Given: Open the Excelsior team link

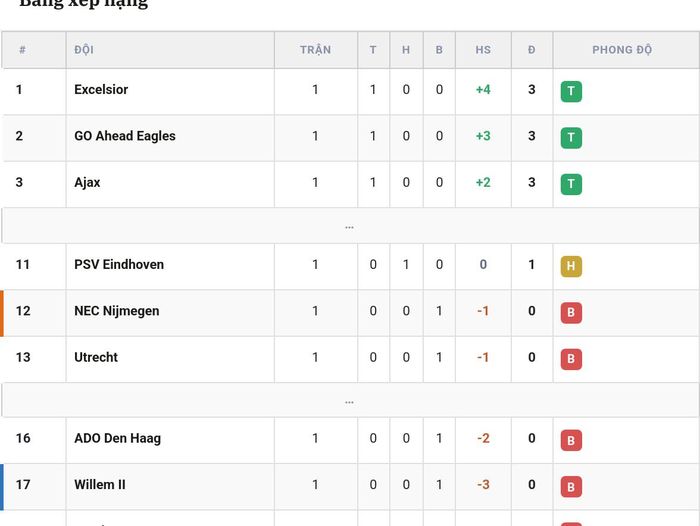Looking at the screenshot, I should [x=101, y=89].
